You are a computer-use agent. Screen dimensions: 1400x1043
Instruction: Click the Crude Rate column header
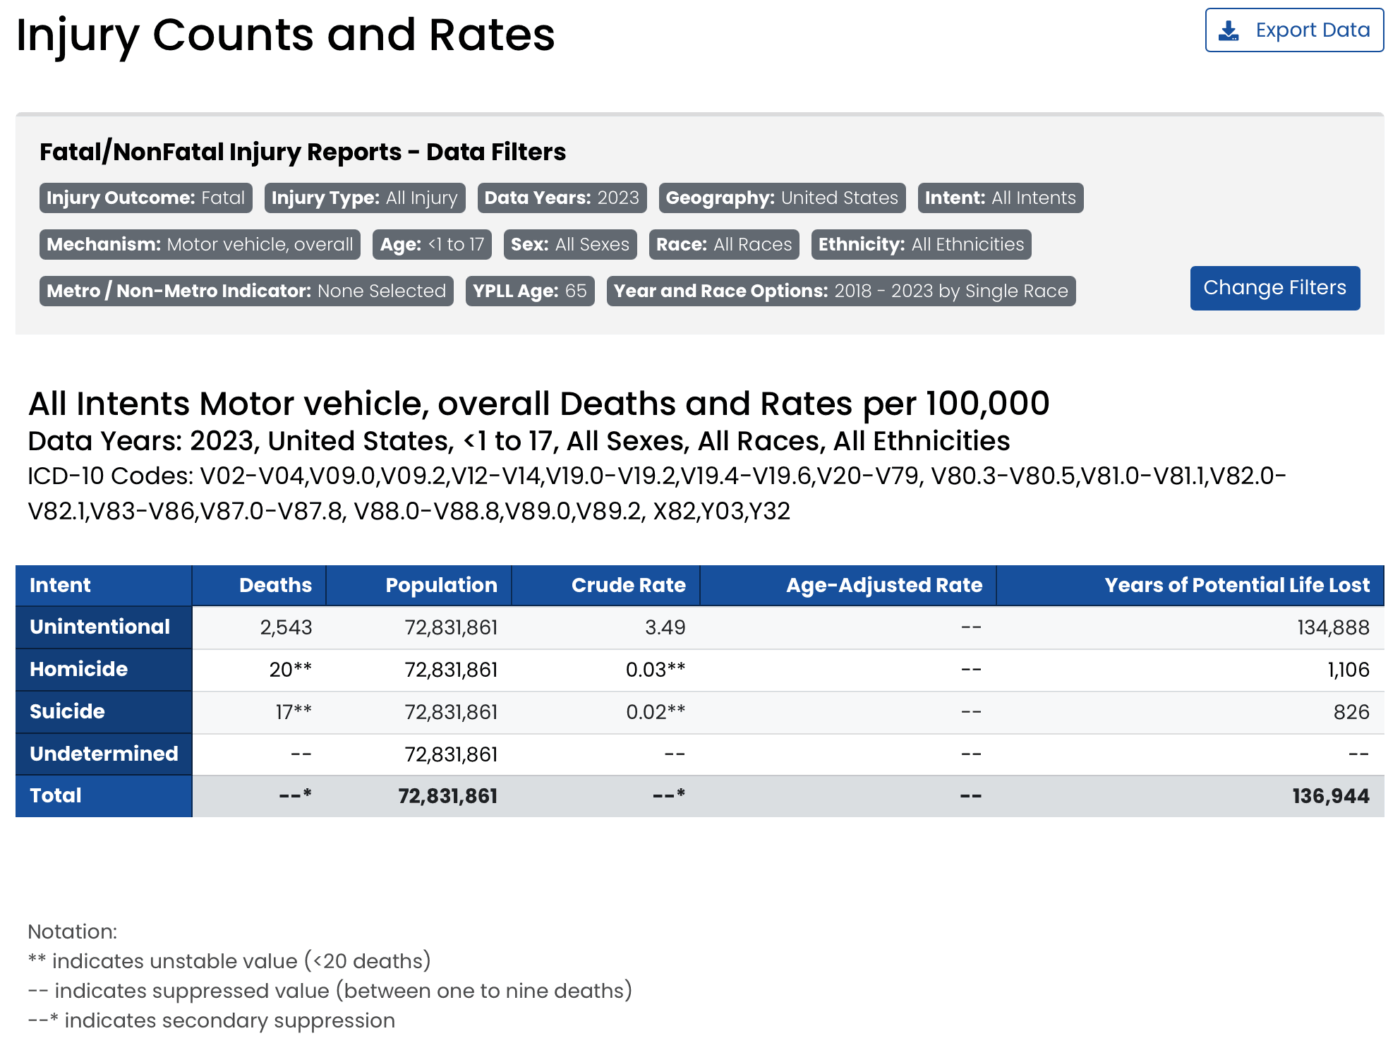[x=628, y=586]
